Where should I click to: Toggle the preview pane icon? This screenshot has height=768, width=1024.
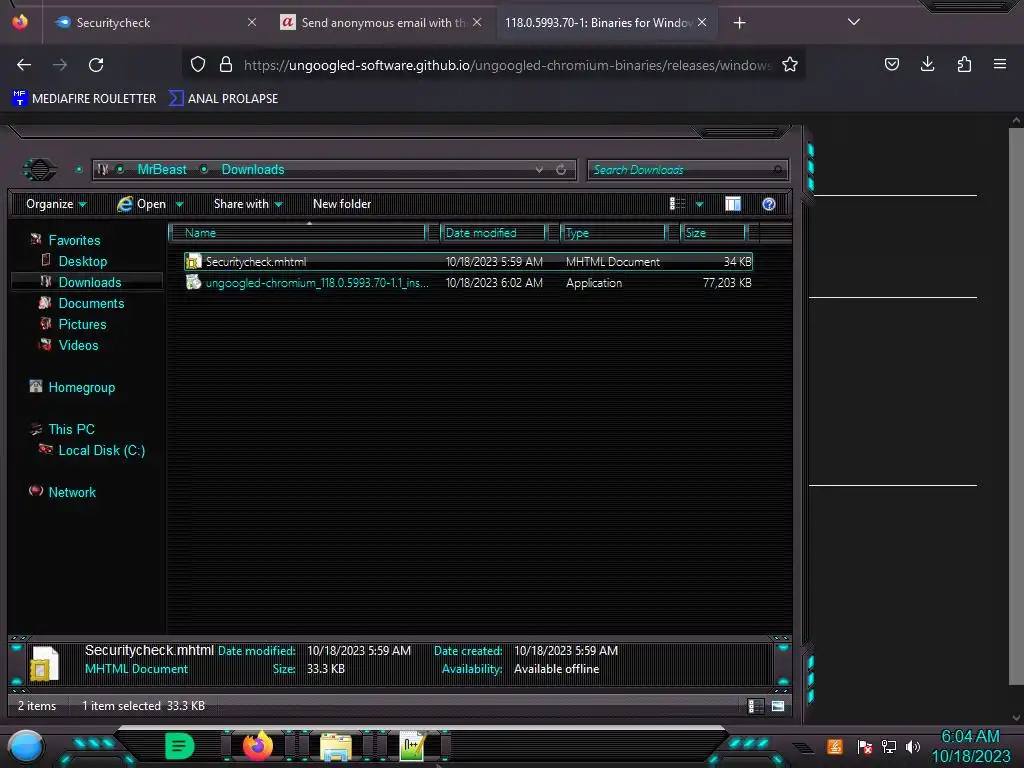(733, 204)
